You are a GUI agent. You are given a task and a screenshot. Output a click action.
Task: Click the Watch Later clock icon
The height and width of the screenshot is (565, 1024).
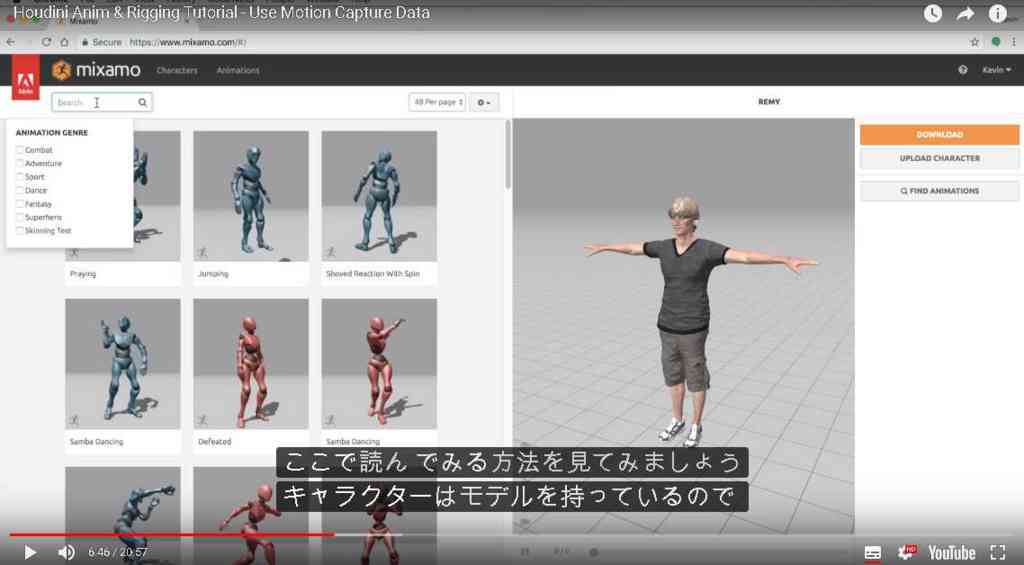coord(933,13)
